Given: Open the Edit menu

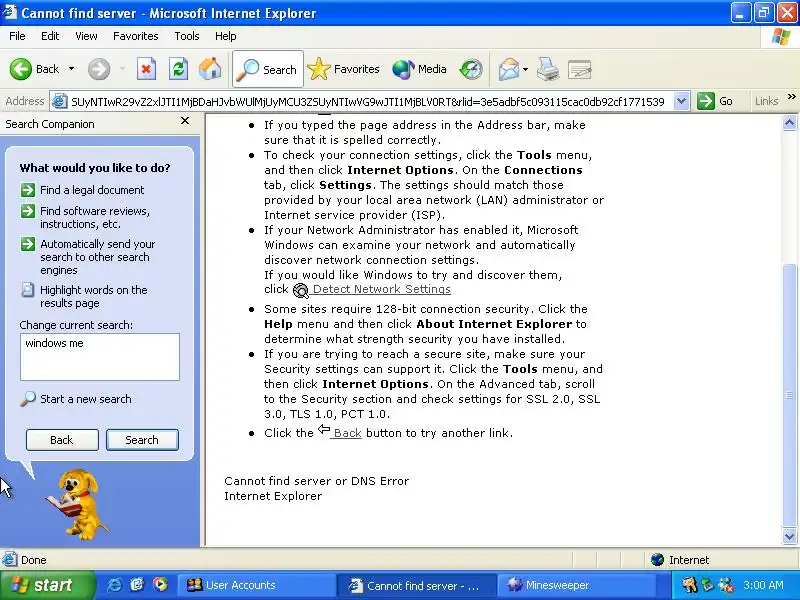Looking at the screenshot, I should pyautogui.click(x=50, y=36).
